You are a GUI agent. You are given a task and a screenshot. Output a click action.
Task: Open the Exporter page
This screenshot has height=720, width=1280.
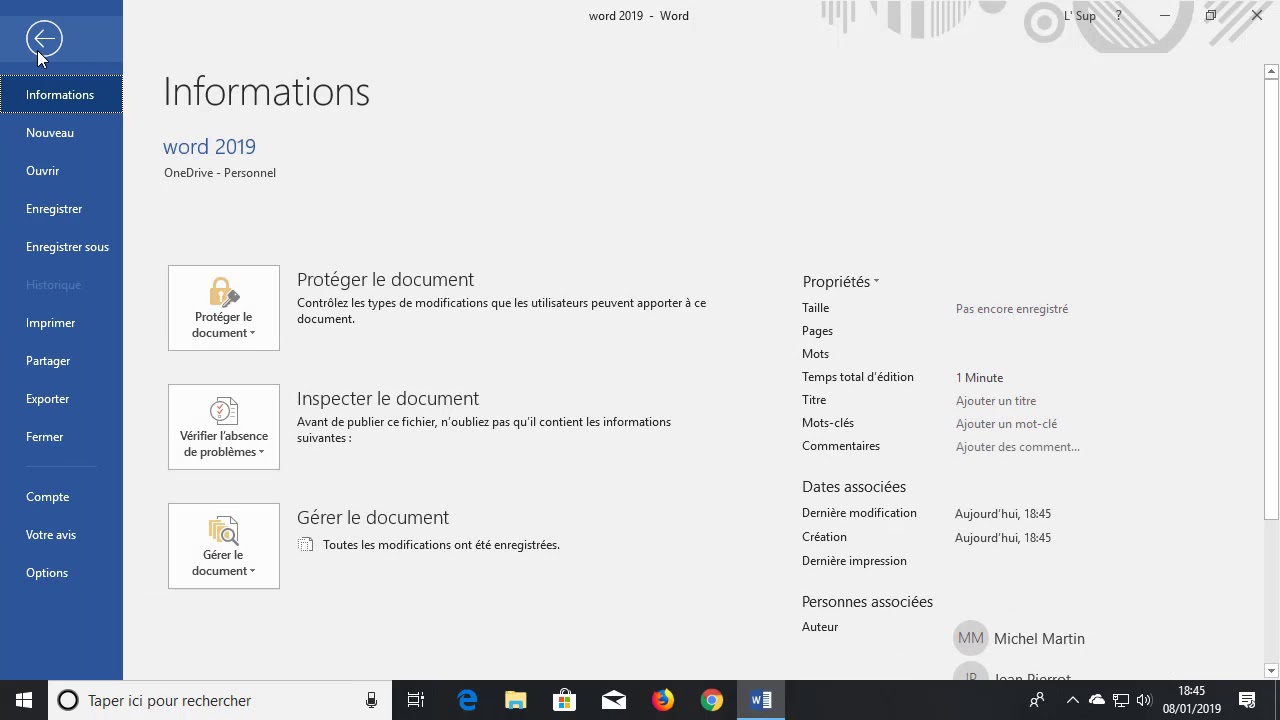pyautogui.click(x=61, y=399)
